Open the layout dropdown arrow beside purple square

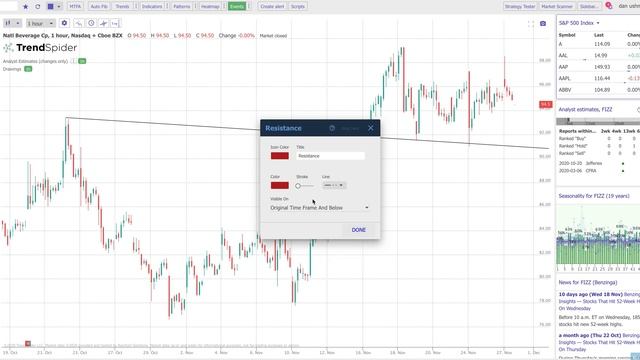point(59,7)
